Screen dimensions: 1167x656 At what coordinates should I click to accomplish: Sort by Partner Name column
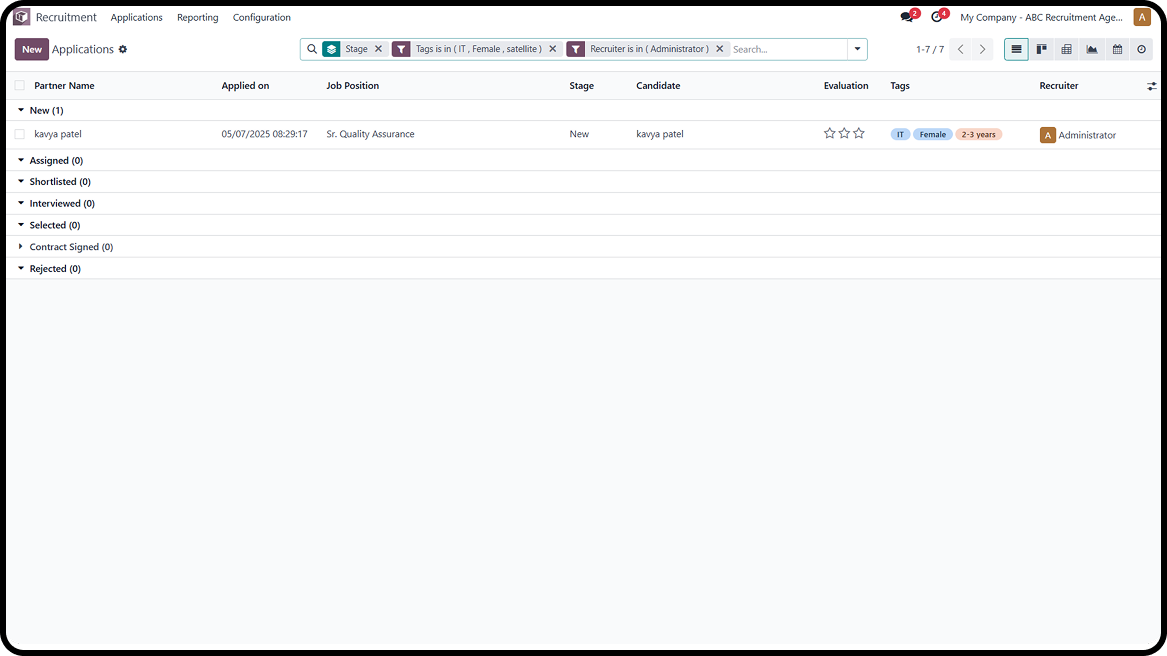click(64, 86)
